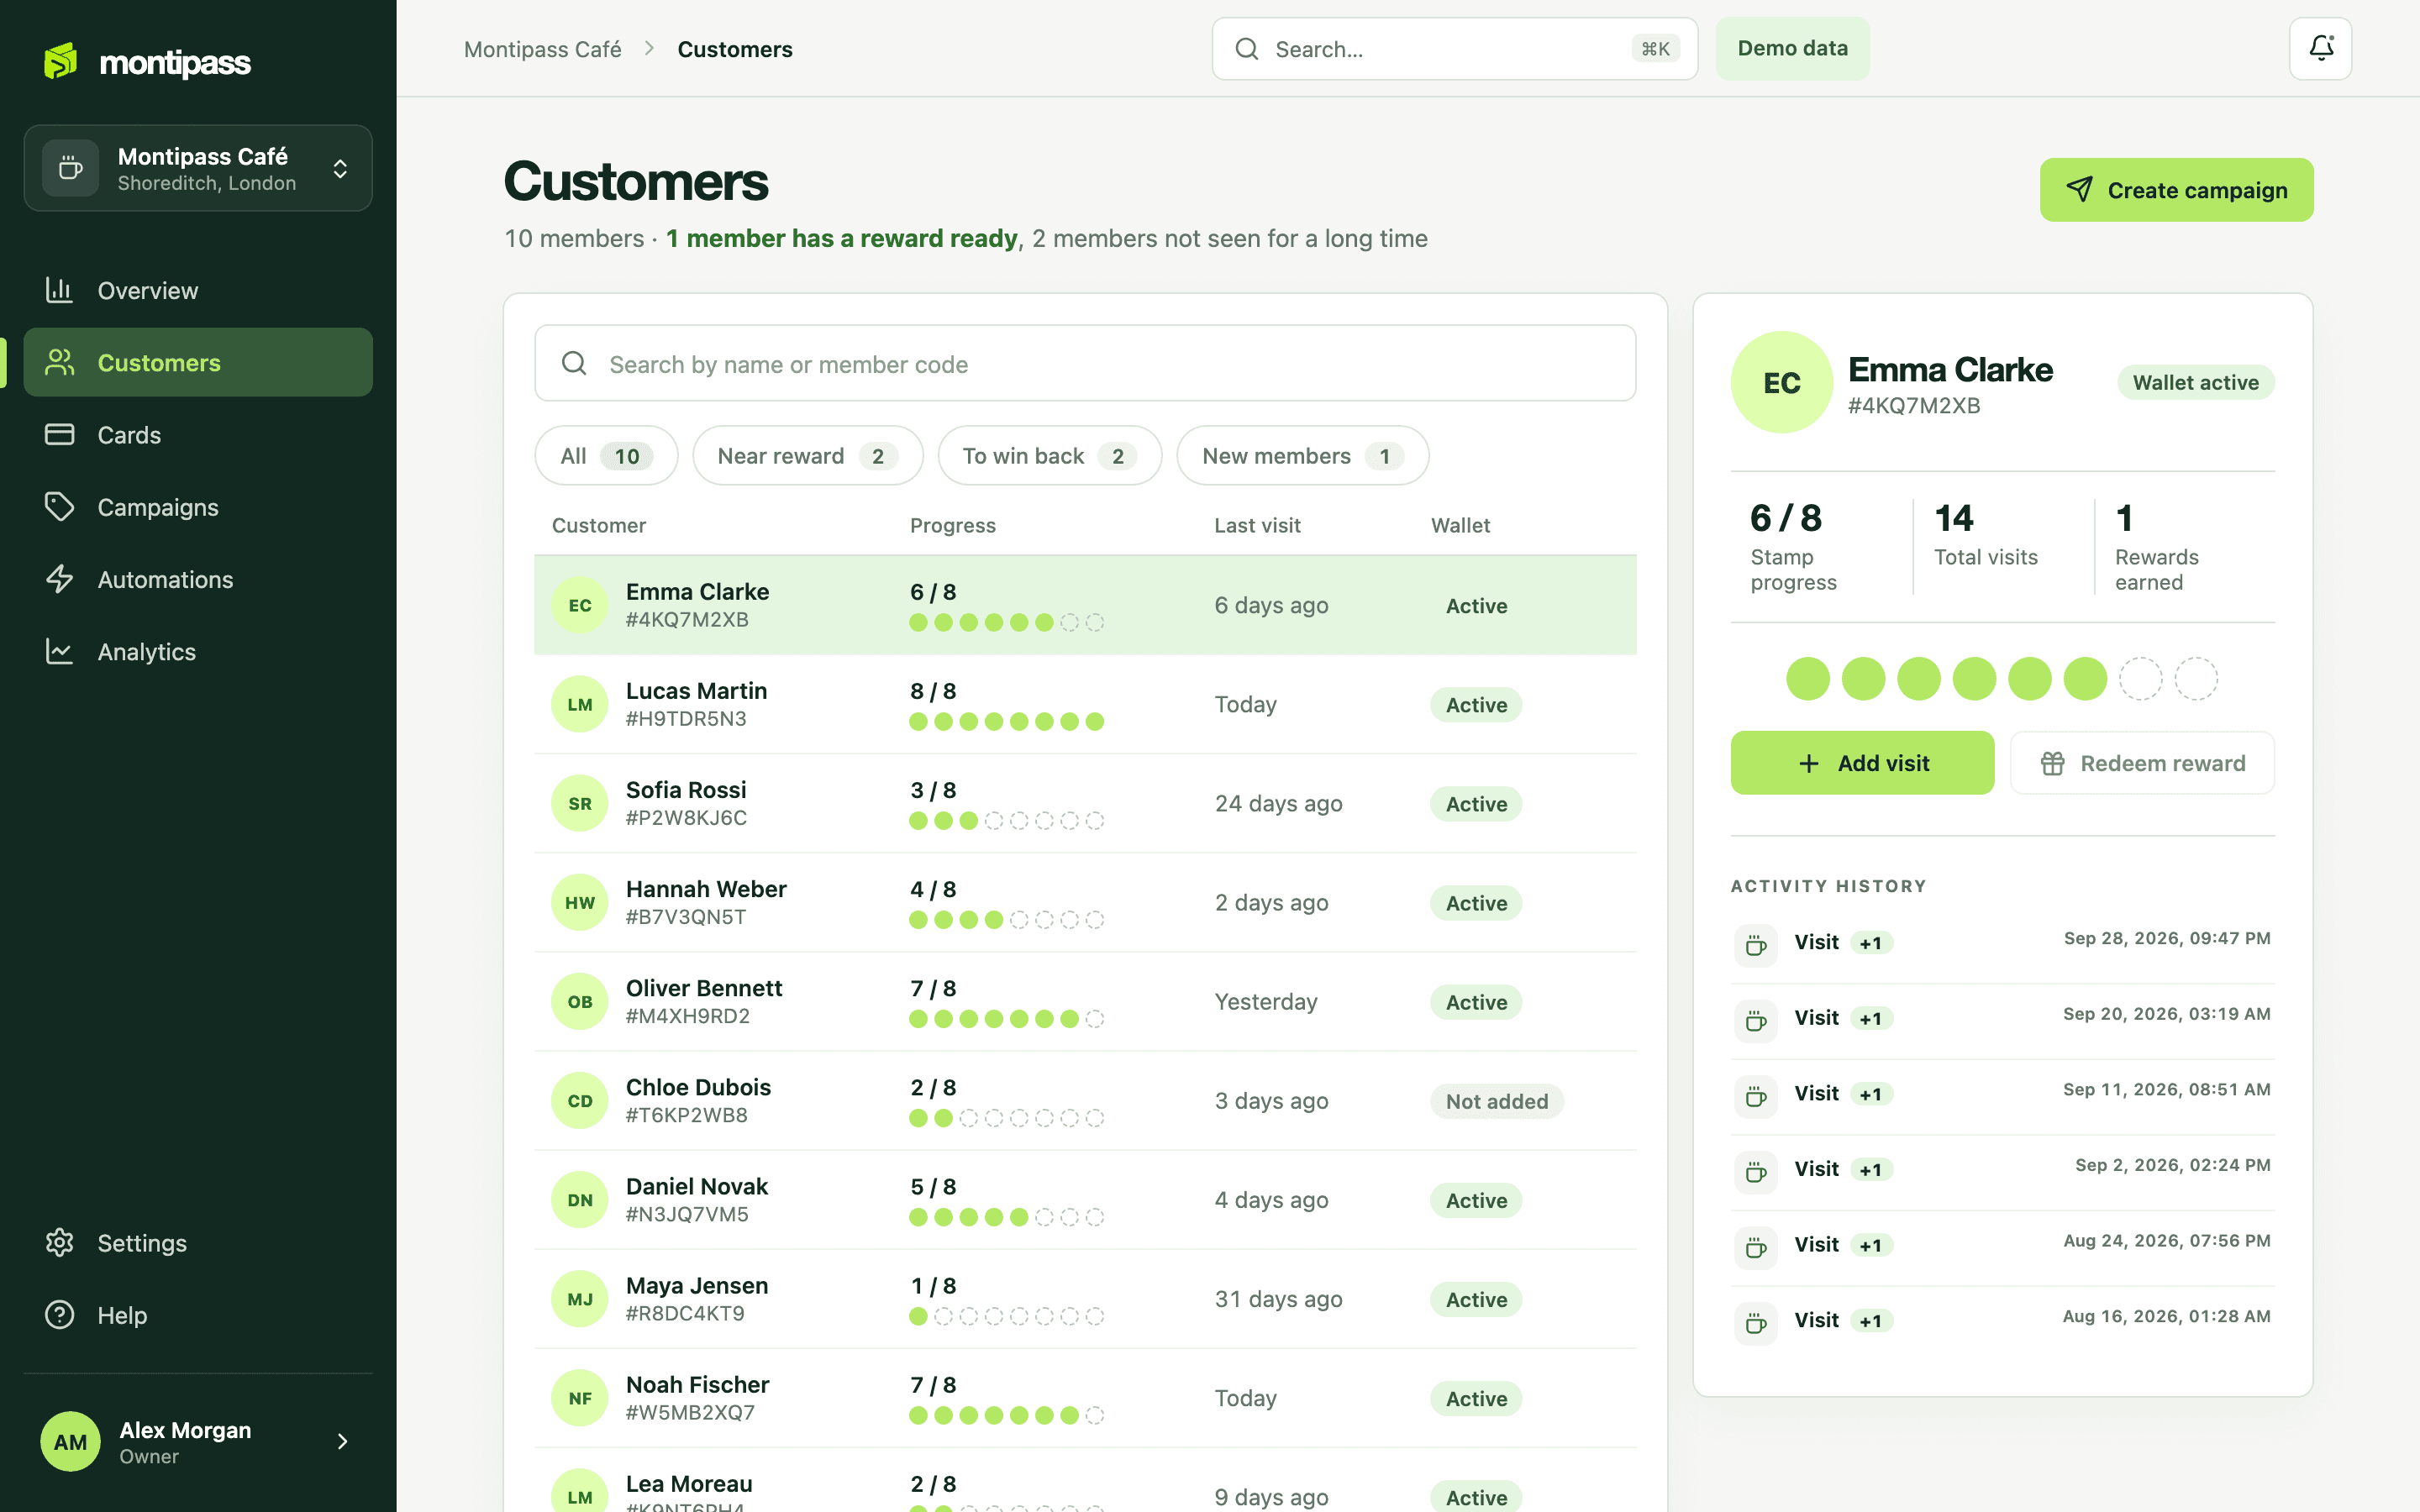
Task: Click cup icon of Aug 16 visit entry
Action: click(1756, 1323)
